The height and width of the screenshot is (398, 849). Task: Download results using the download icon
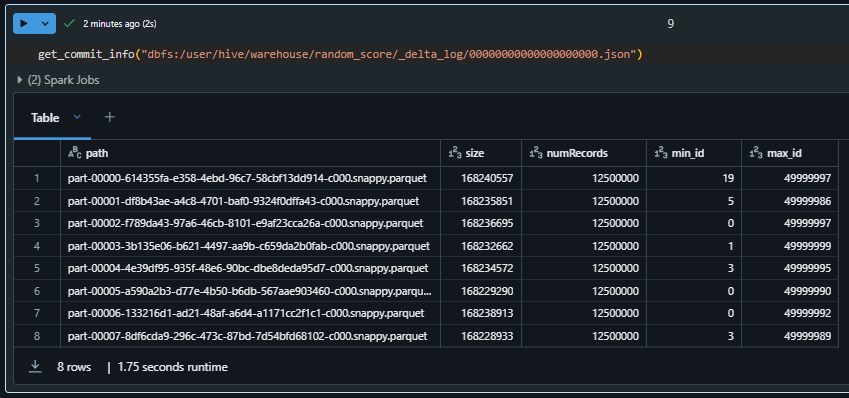(35, 367)
